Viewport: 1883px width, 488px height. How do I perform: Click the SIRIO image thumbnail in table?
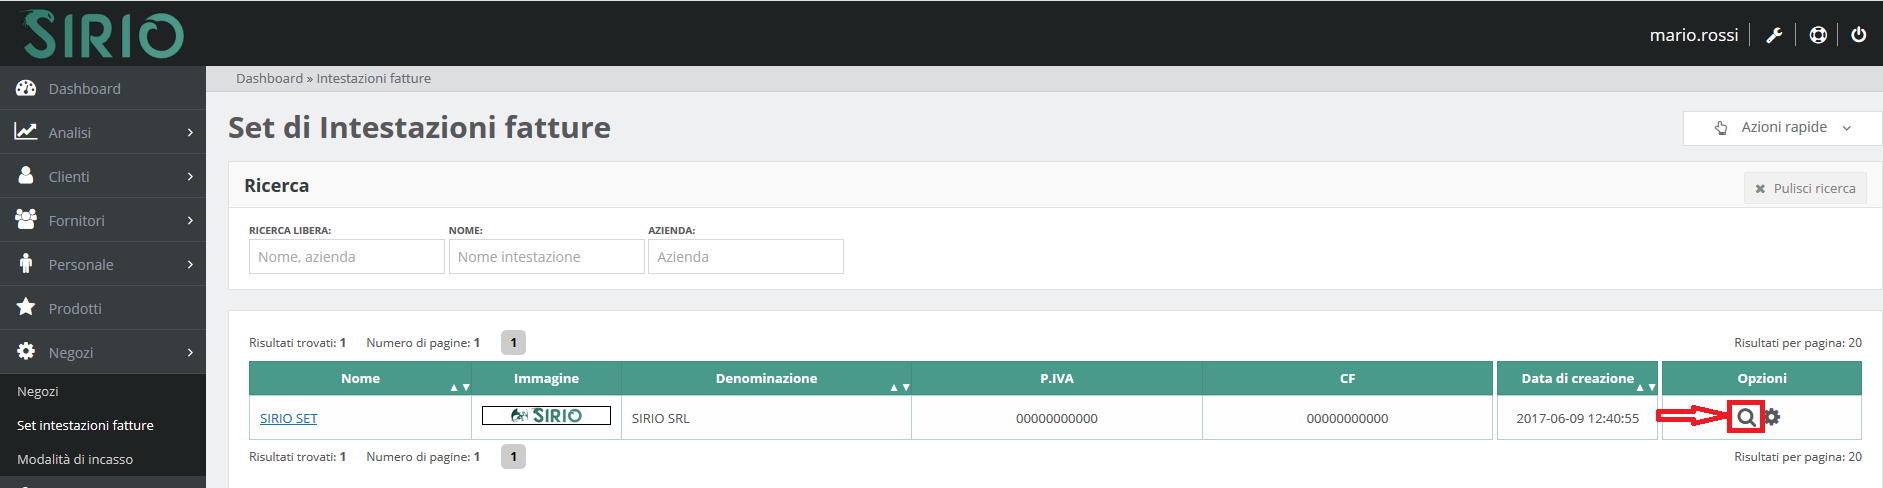pyautogui.click(x=546, y=416)
